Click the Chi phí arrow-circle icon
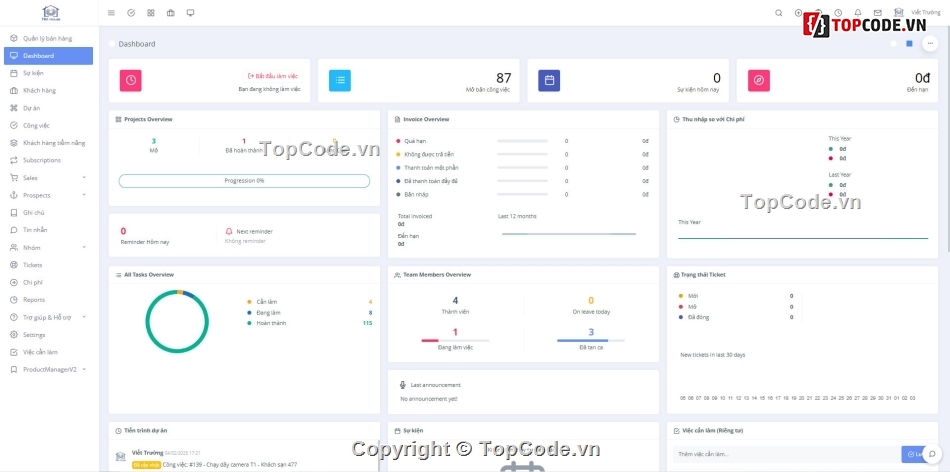 (14, 282)
